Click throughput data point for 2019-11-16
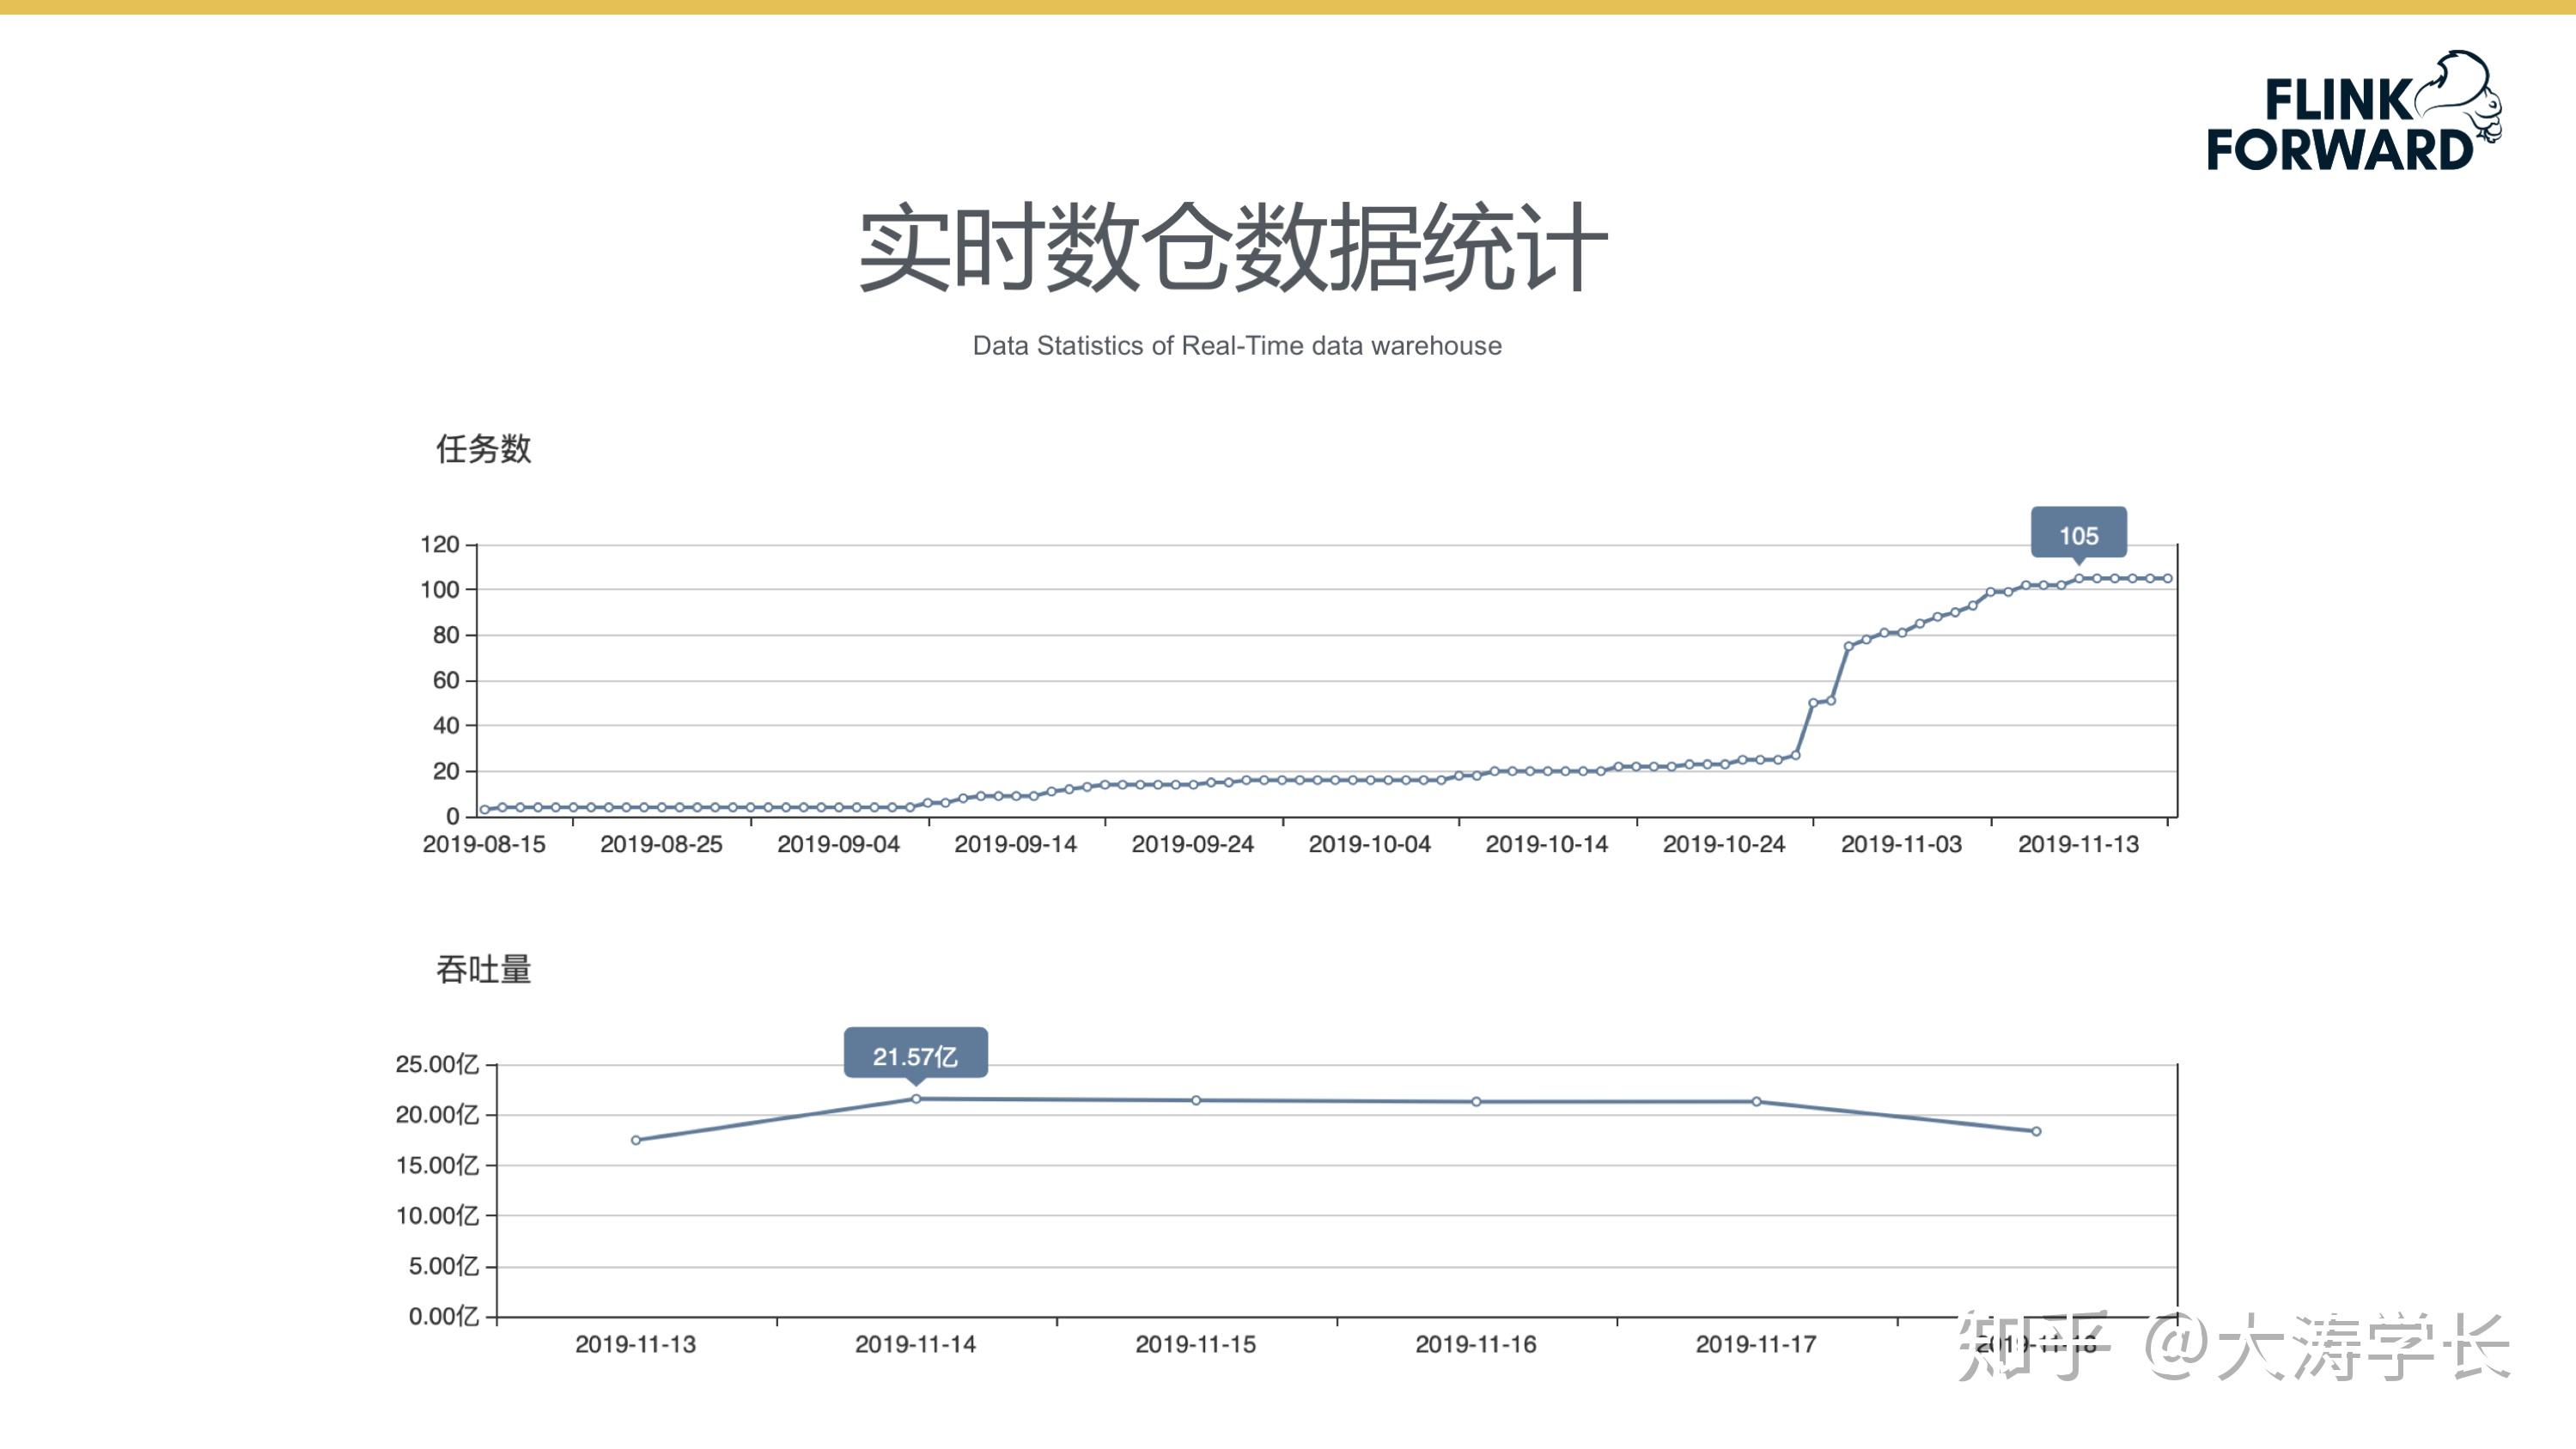The image size is (2576, 1449). (1476, 1102)
